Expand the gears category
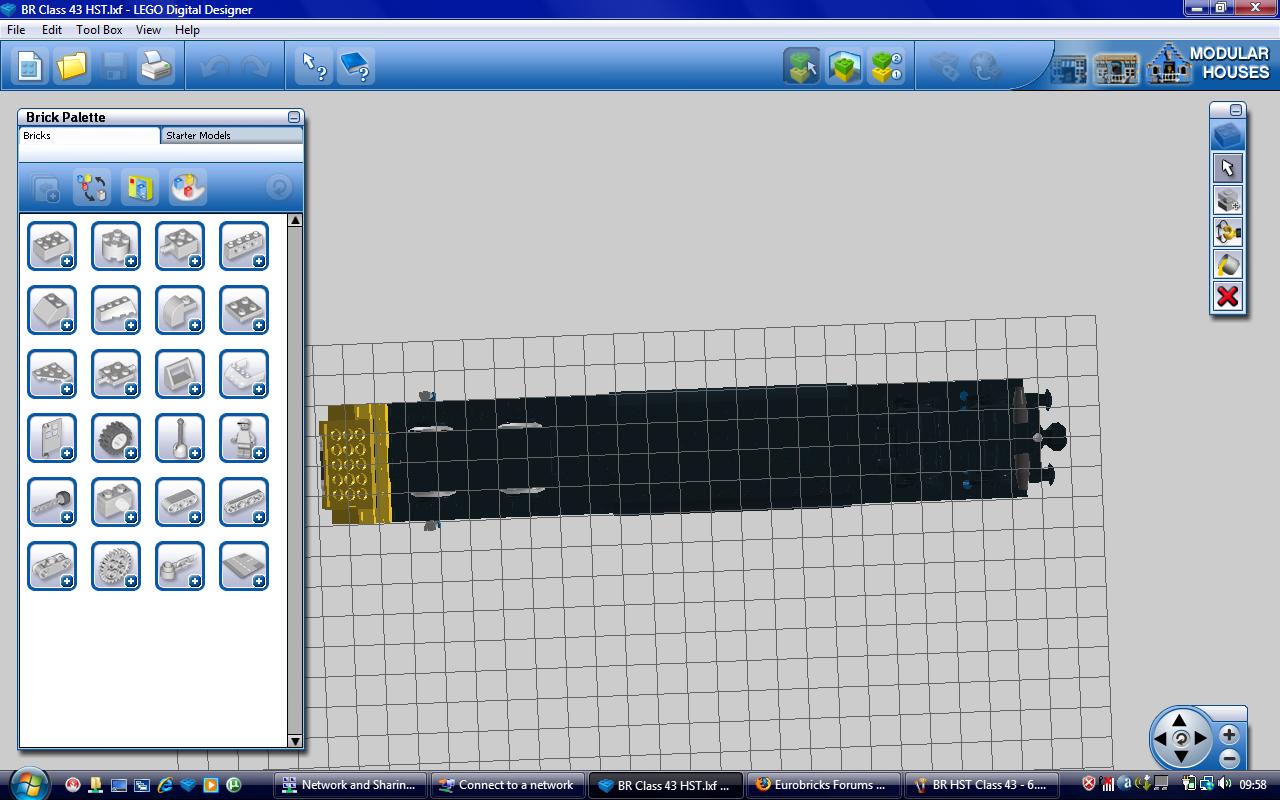This screenshot has height=800, width=1280. click(x=116, y=566)
